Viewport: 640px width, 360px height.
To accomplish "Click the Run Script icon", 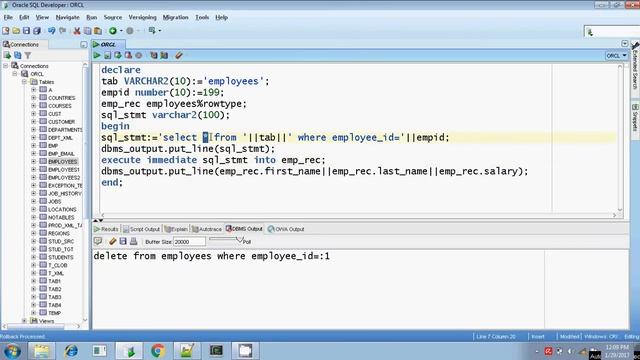I will click(107, 55).
